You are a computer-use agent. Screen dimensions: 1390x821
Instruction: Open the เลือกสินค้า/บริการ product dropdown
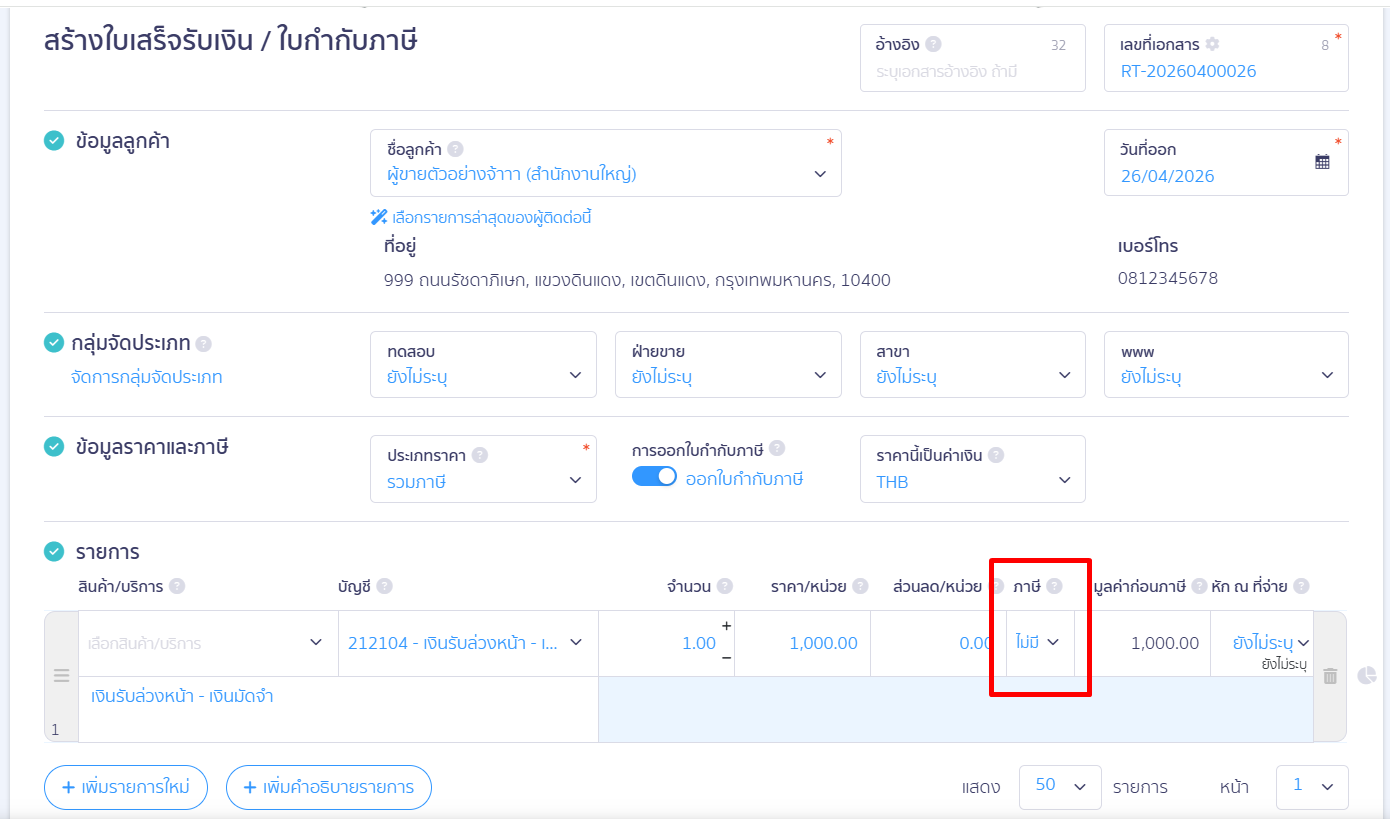pos(208,643)
